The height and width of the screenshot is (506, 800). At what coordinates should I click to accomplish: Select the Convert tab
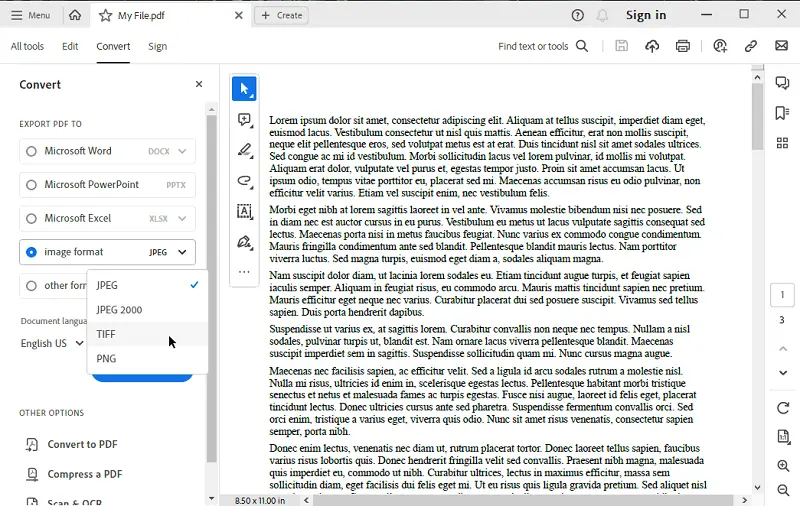coord(113,46)
